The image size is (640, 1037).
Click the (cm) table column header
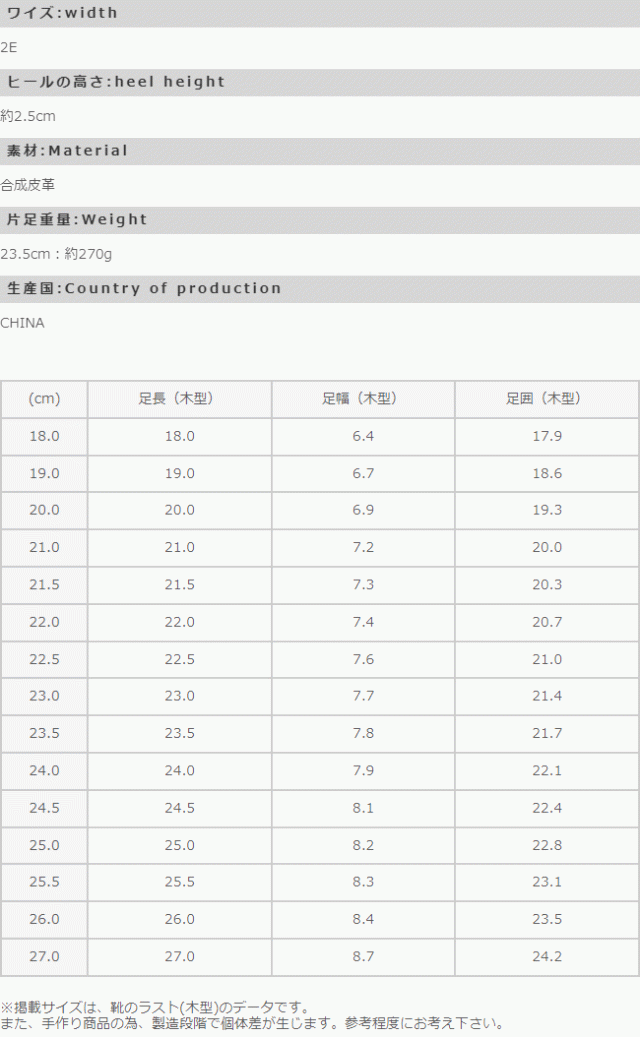[44, 399]
